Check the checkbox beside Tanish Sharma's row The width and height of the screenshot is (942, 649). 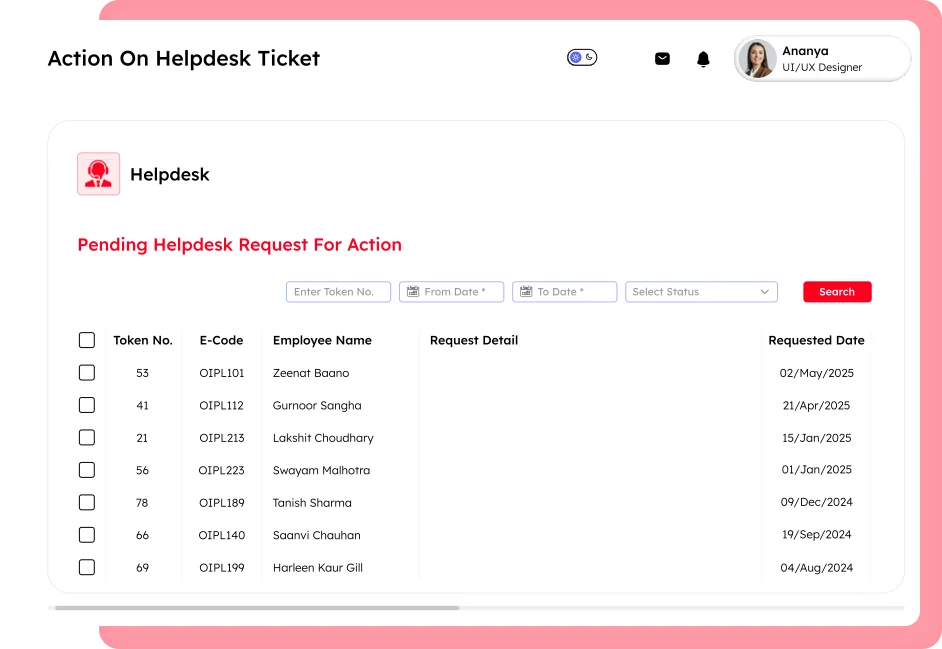(x=86, y=502)
